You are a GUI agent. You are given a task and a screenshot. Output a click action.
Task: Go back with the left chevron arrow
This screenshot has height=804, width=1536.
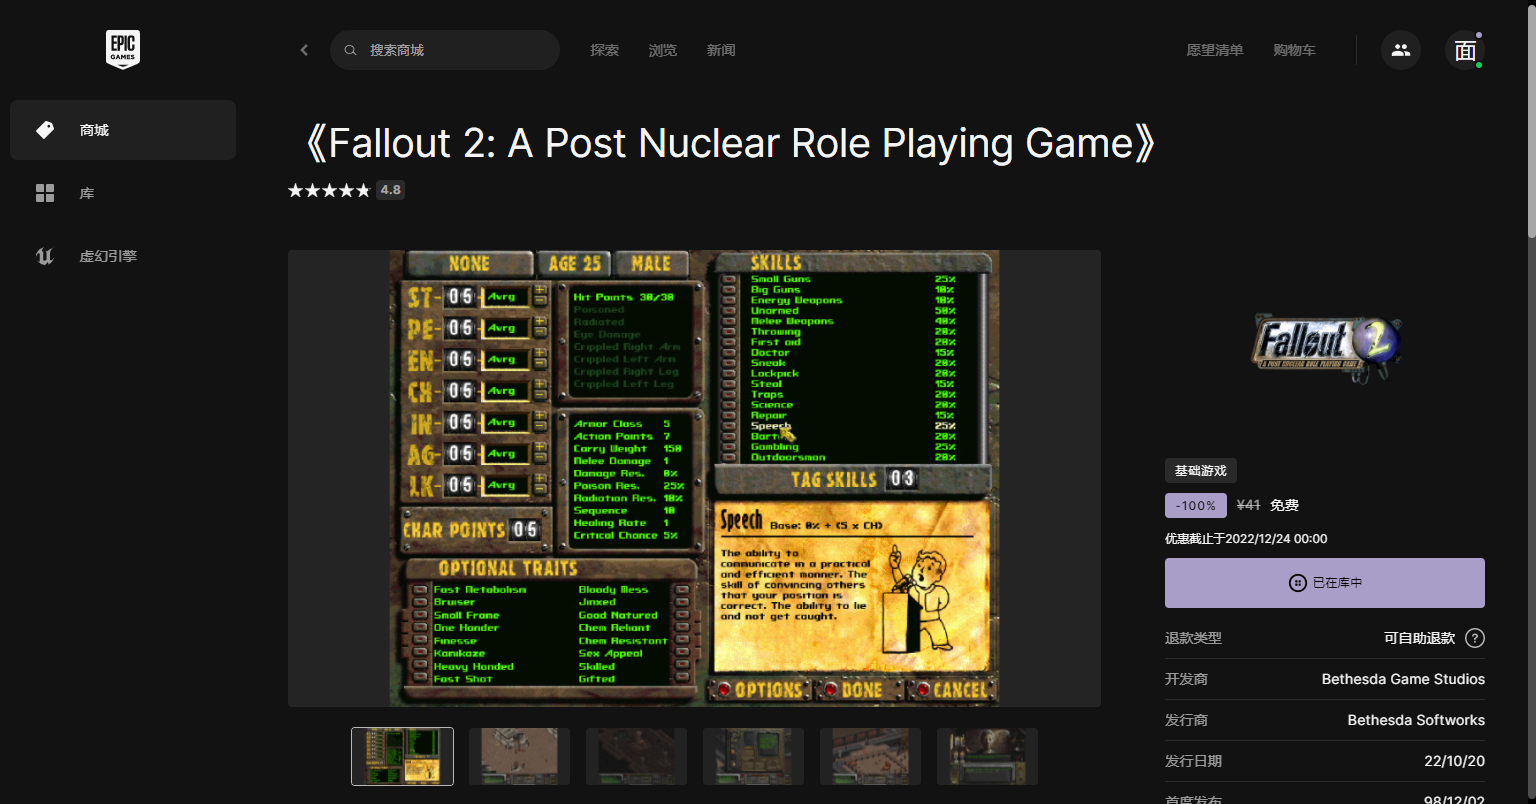pyautogui.click(x=304, y=50)
